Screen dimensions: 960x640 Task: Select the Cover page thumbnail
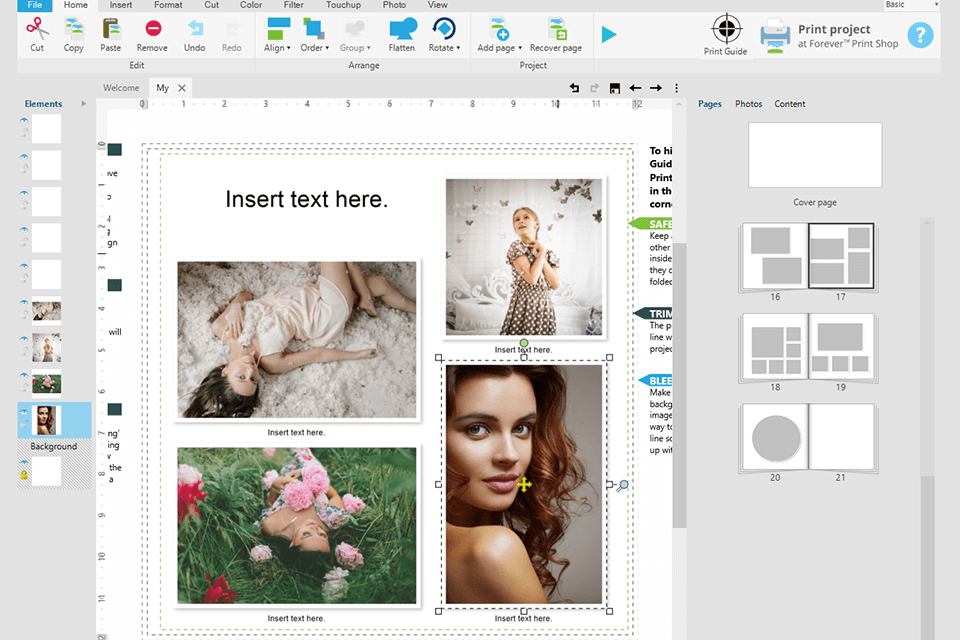pos(815,155)
